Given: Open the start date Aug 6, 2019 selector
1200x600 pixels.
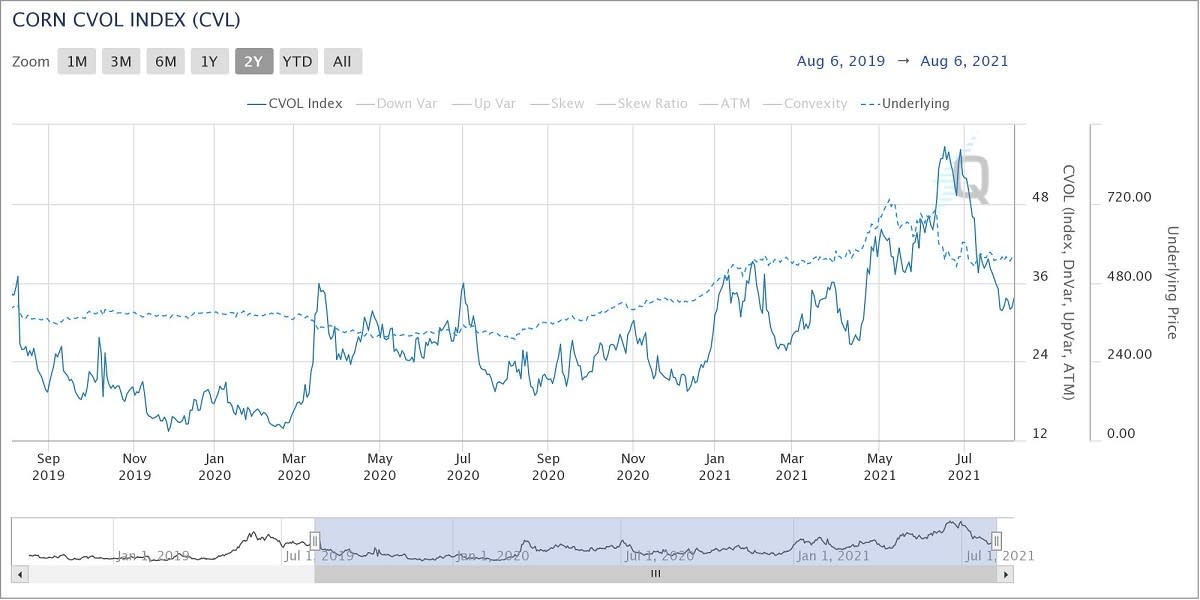Looking at the screenshot, I should pos(843,61).
